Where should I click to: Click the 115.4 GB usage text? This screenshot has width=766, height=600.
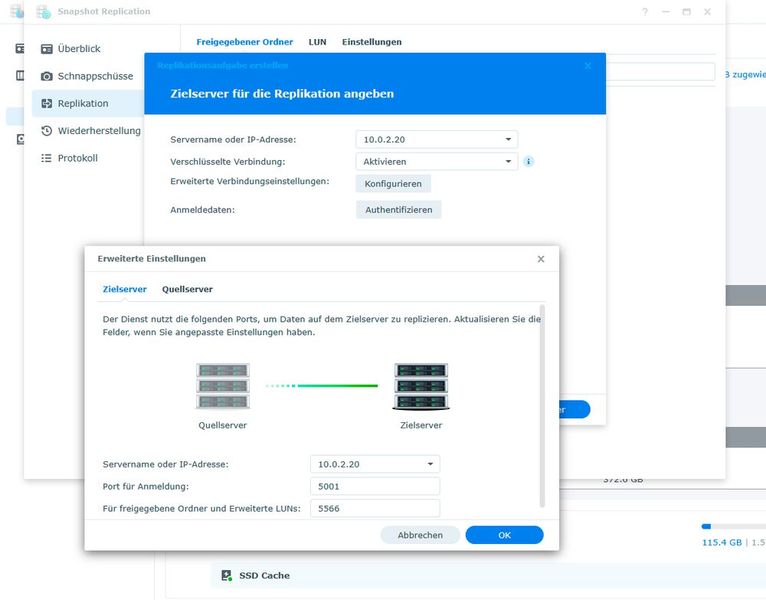coord(722,543)
